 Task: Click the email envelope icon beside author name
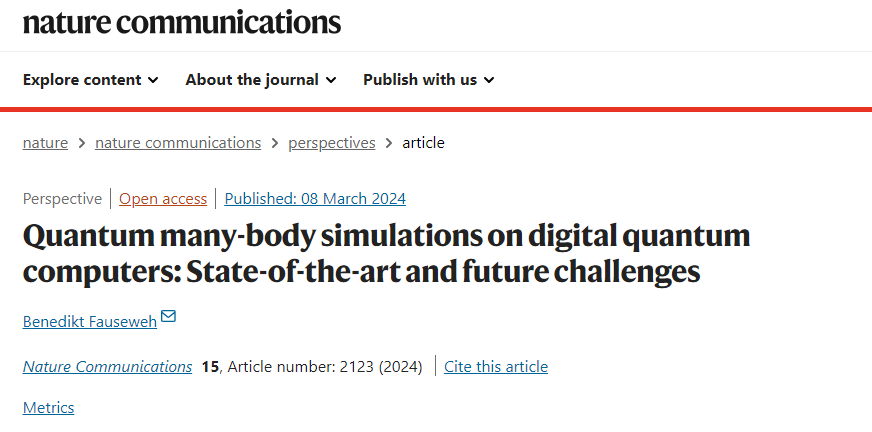point(168,316)
